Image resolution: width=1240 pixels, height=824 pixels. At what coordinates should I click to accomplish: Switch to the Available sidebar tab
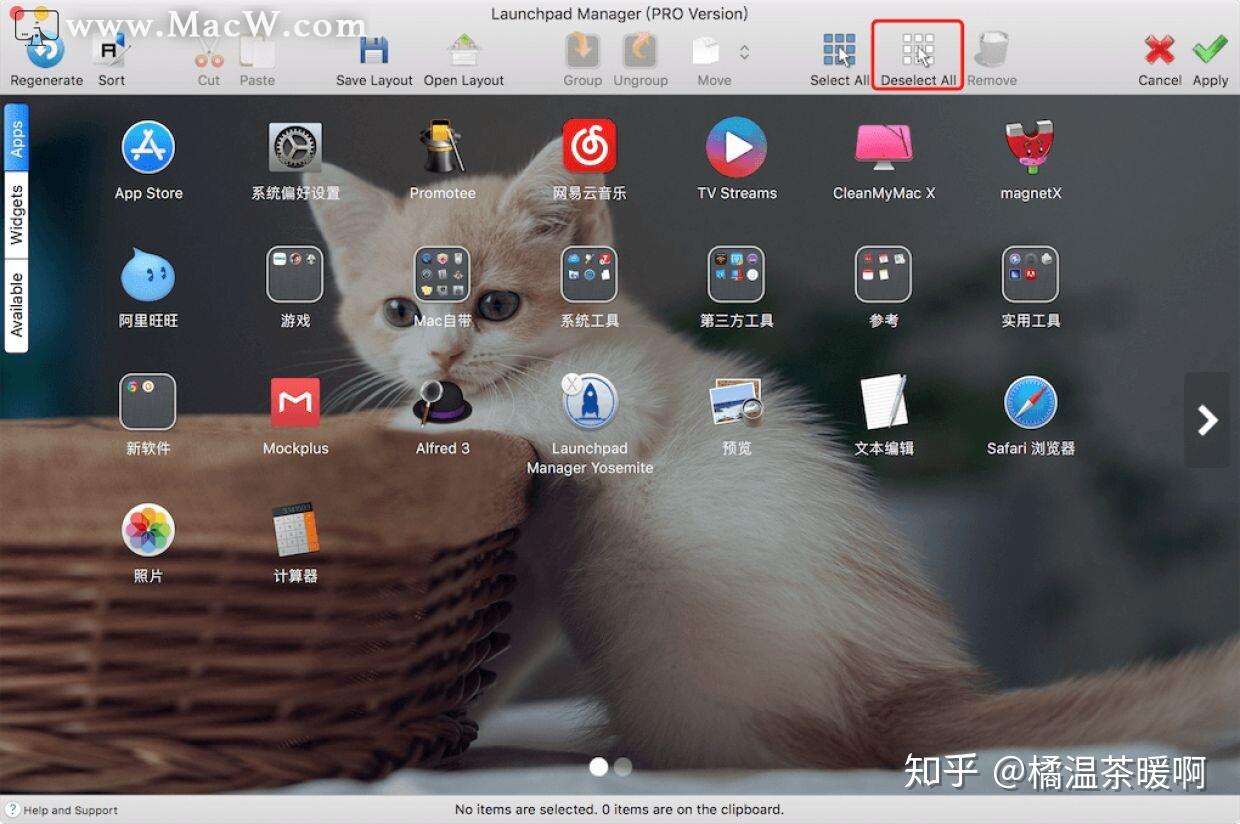16,294
